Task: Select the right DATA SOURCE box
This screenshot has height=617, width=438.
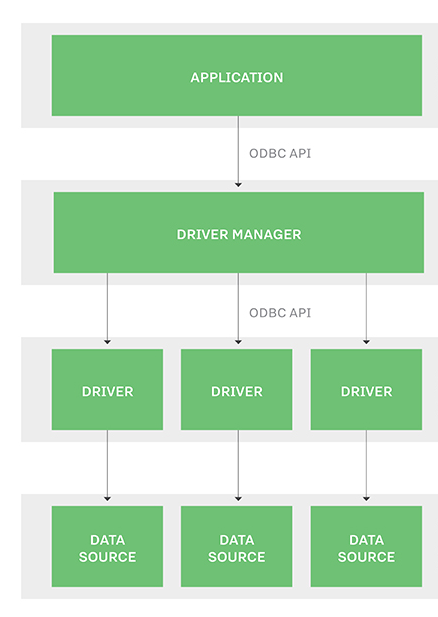Action: click(366, 547)
